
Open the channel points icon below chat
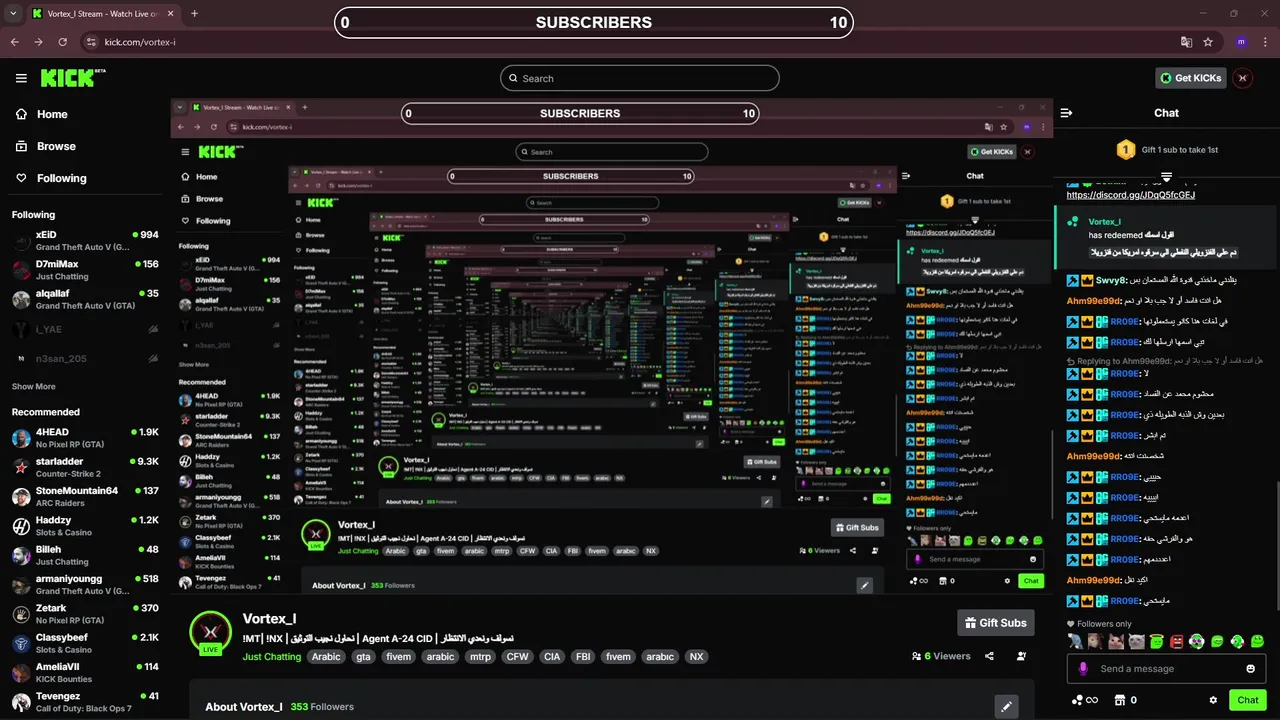(1084, 700)
